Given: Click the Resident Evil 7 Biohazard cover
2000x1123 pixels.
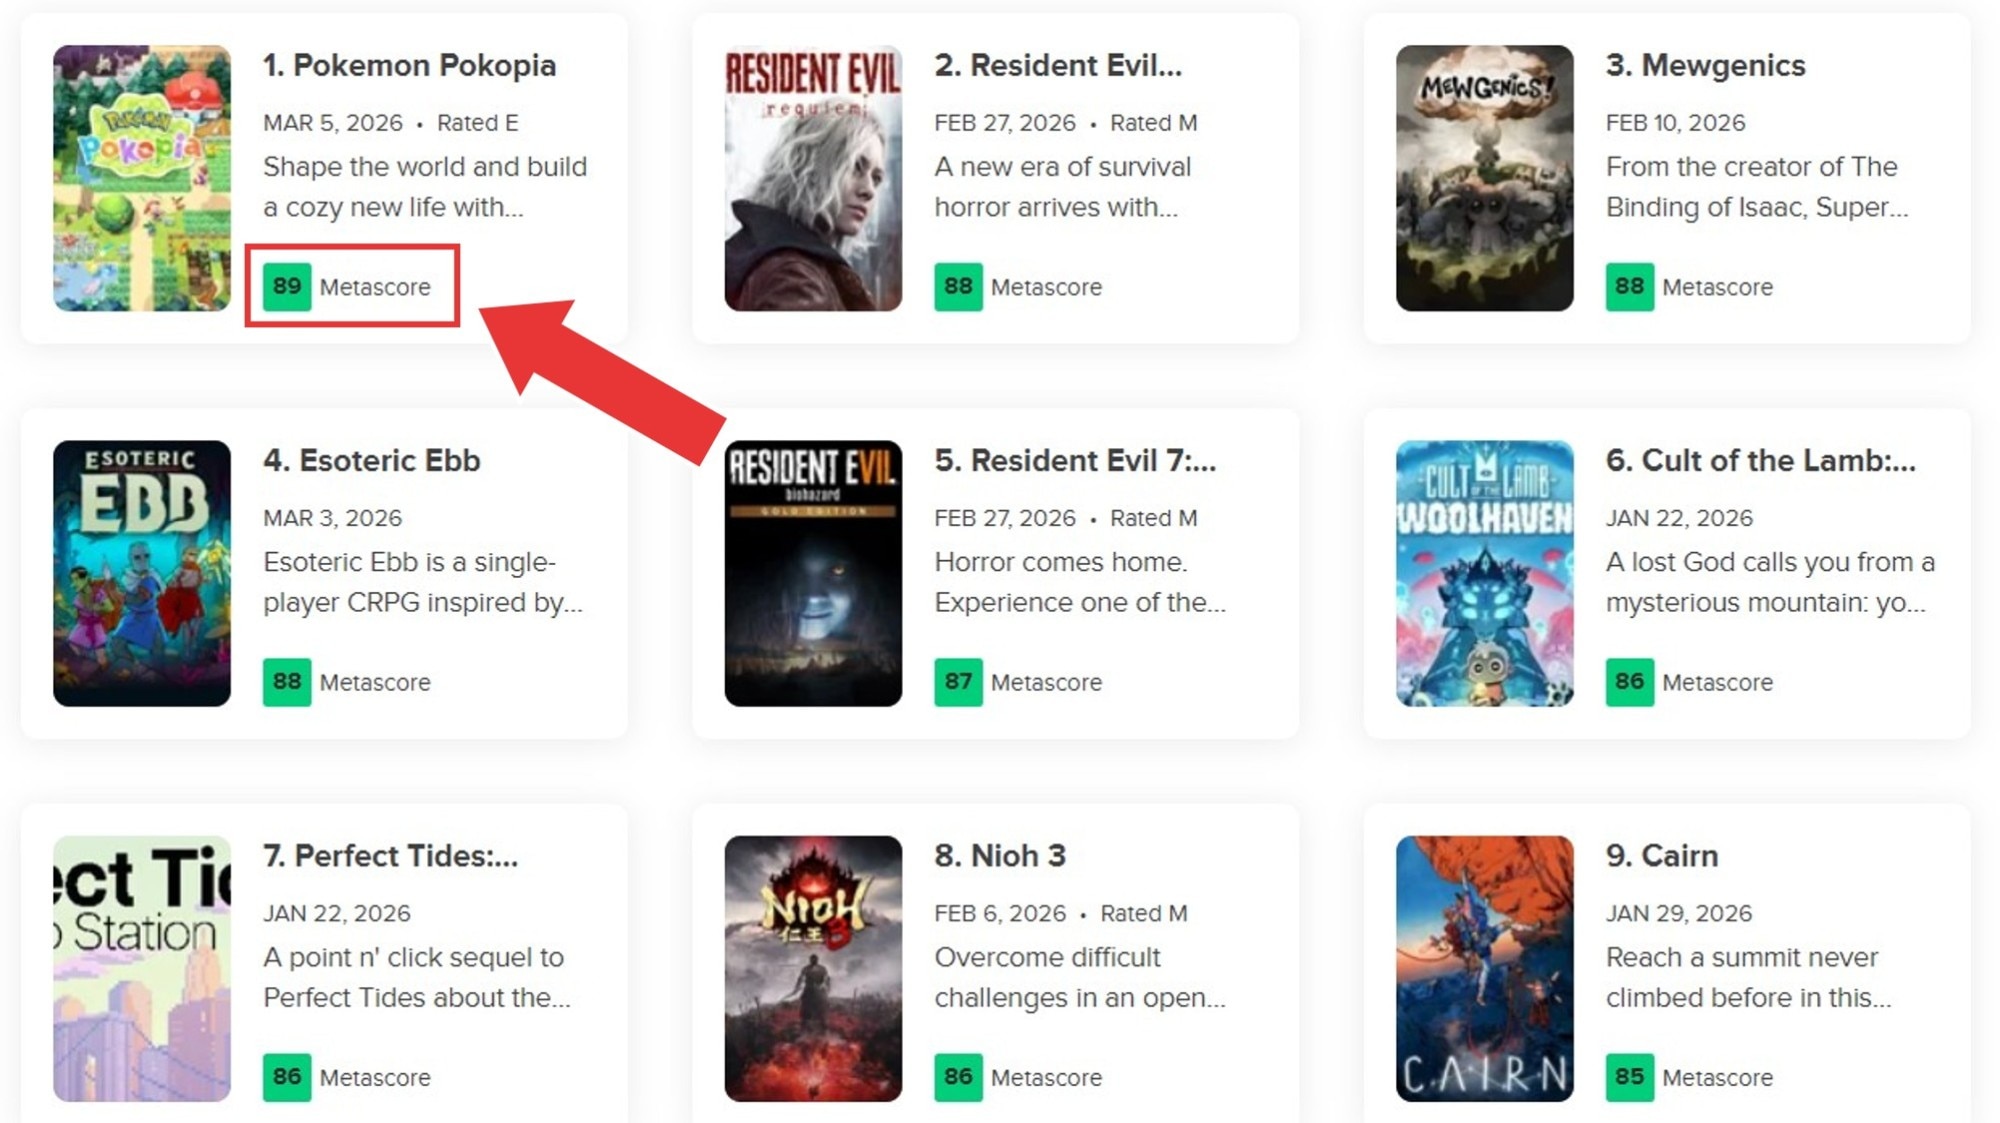Looking at the screenshot, I should point(813,573).
